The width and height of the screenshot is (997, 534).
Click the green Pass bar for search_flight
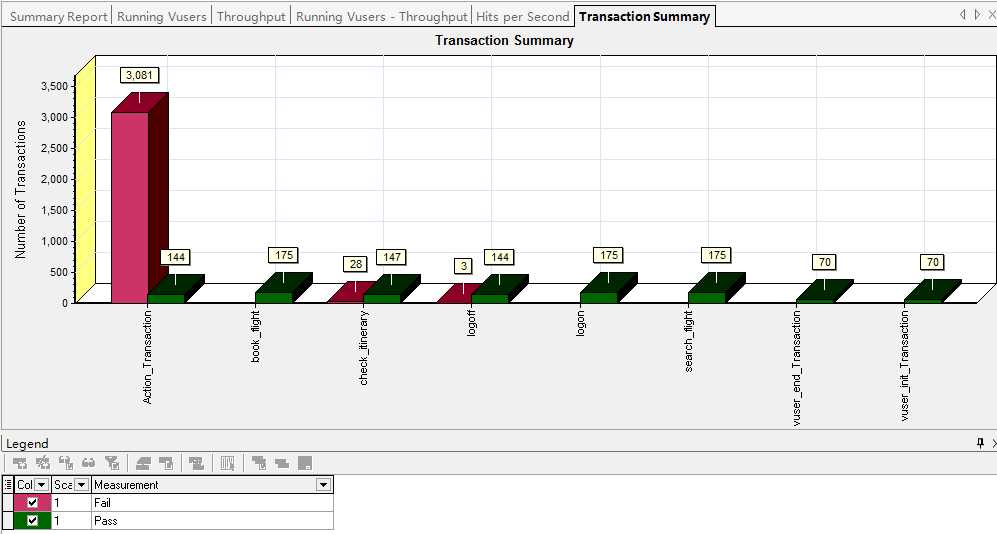tap(706, 298)
